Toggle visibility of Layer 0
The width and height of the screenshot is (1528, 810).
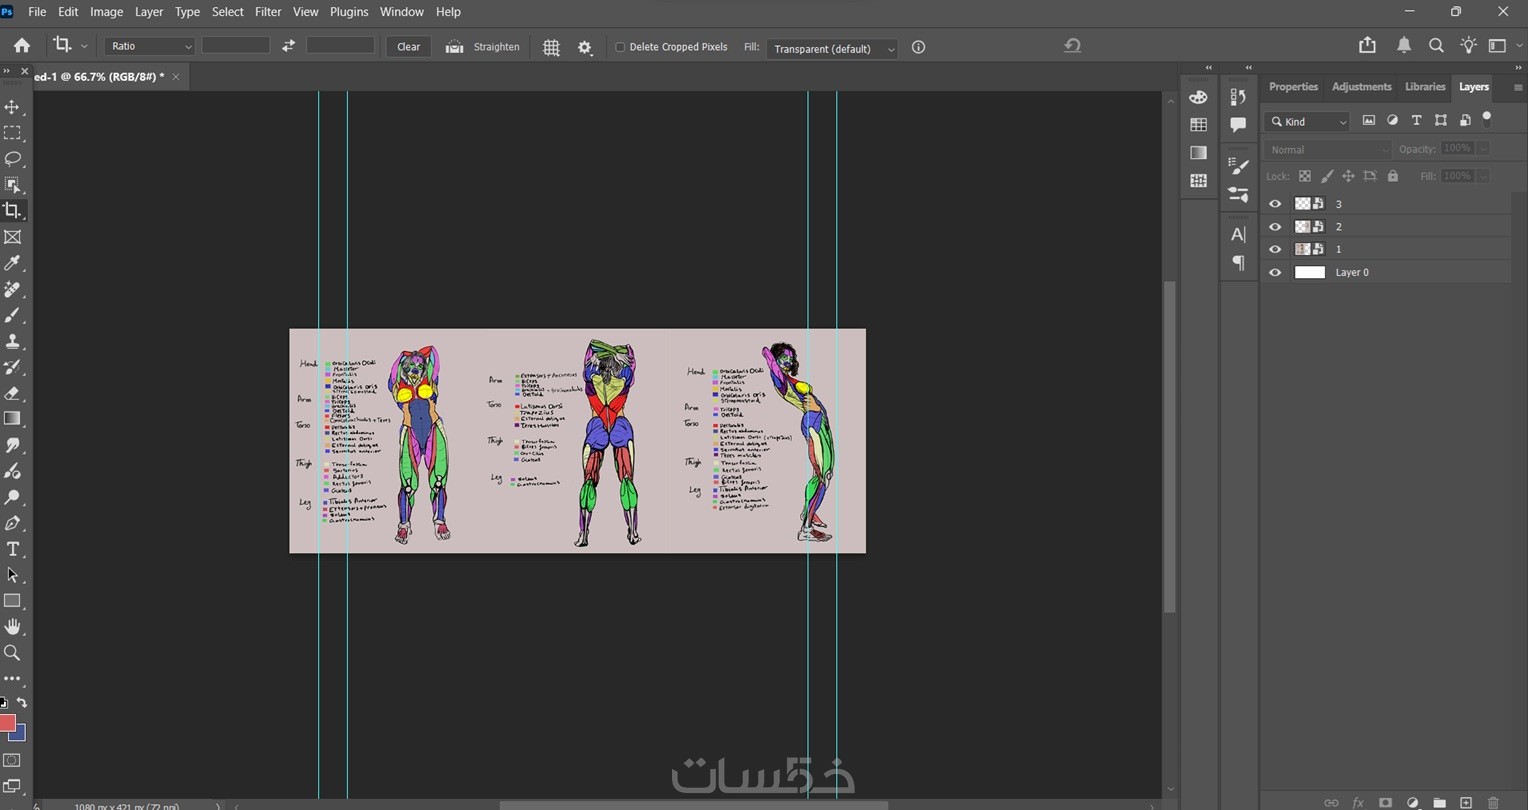coord(1275,272)
